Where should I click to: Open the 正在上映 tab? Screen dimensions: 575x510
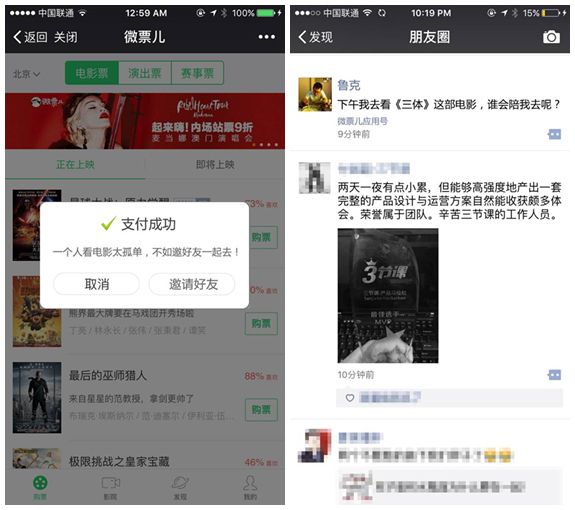pyautogui.click(x=75, y=164)
